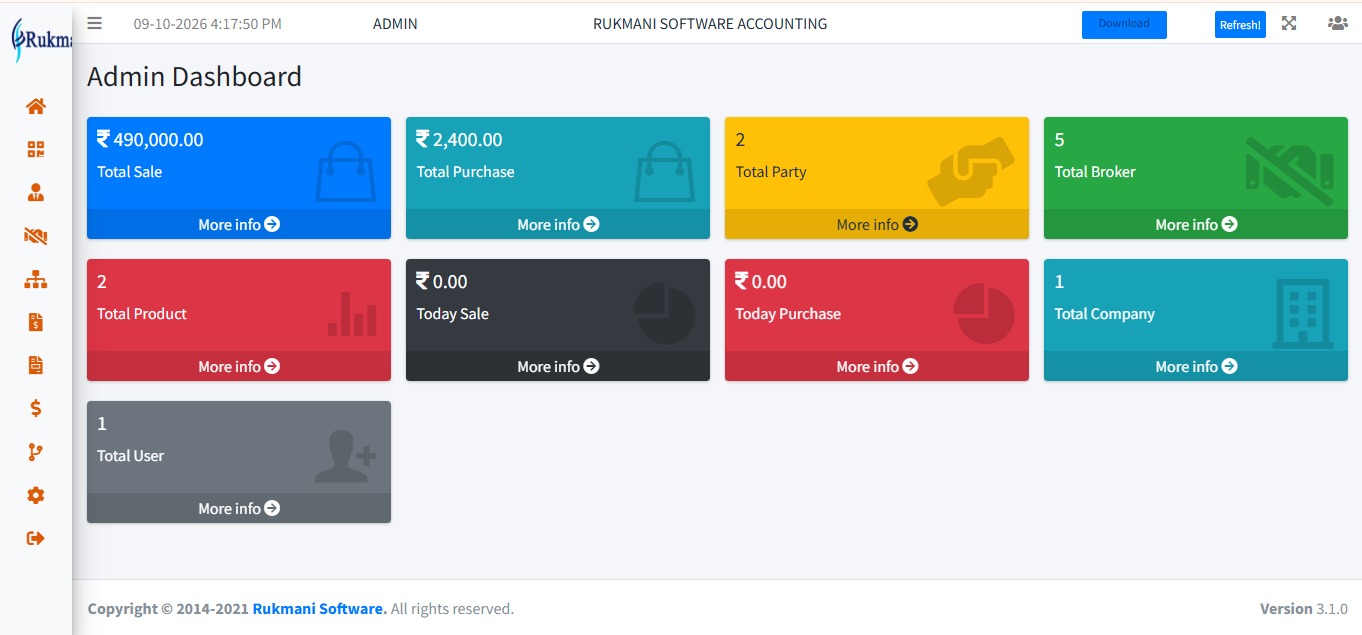The width and height of the screenshot is (1362, 635).
Task: Open More info for Today Sale
Action: pyautogui.click(x=558, y=366)
